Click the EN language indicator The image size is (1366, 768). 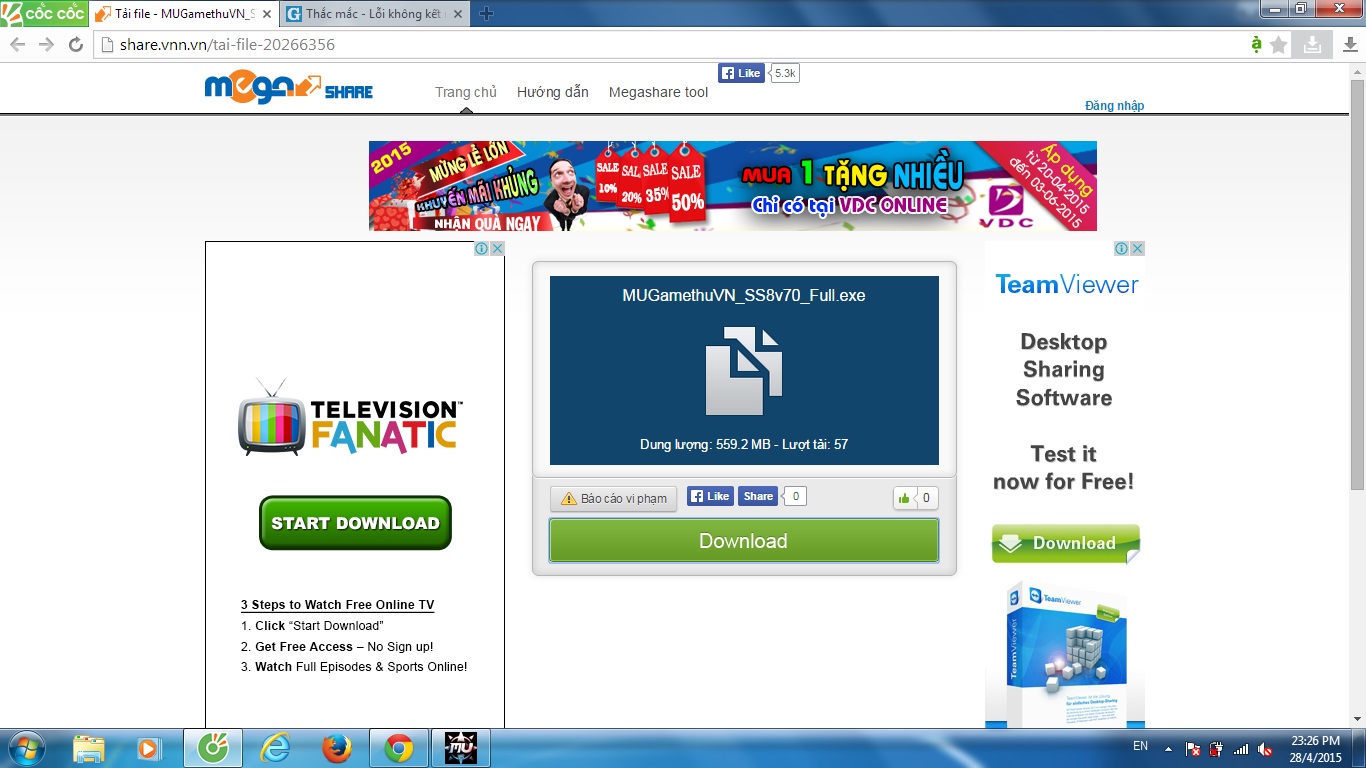coord(1140,746)
